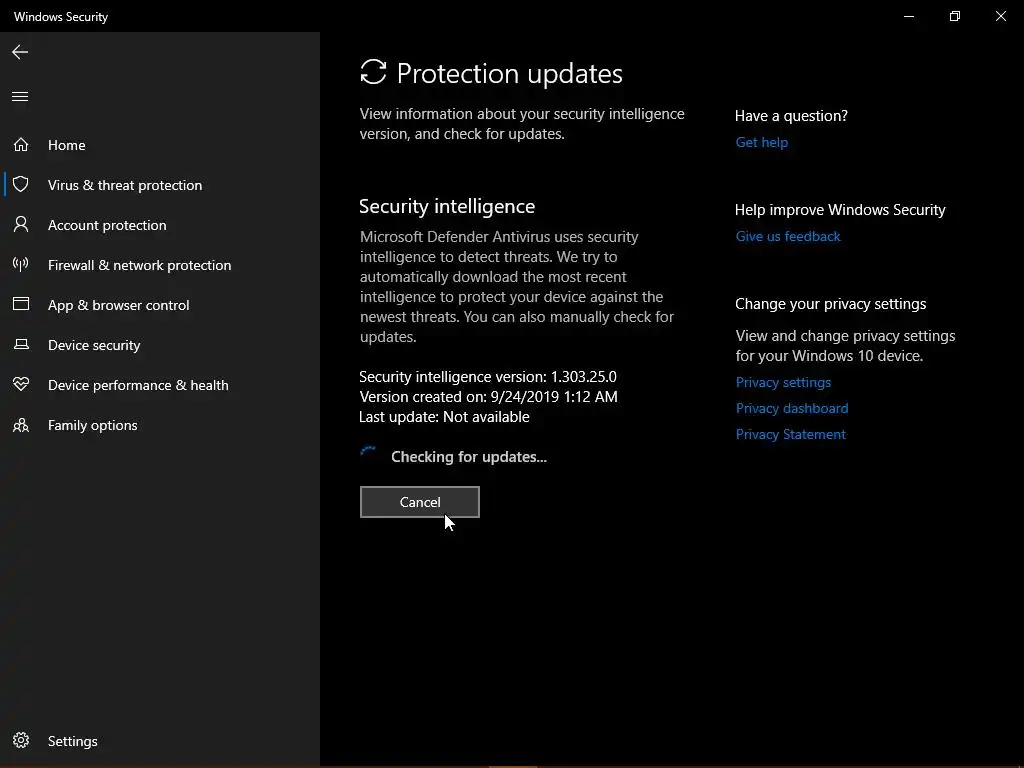Click the Home house icon
Screen dimensions: 1024x768
pos(21,144)
